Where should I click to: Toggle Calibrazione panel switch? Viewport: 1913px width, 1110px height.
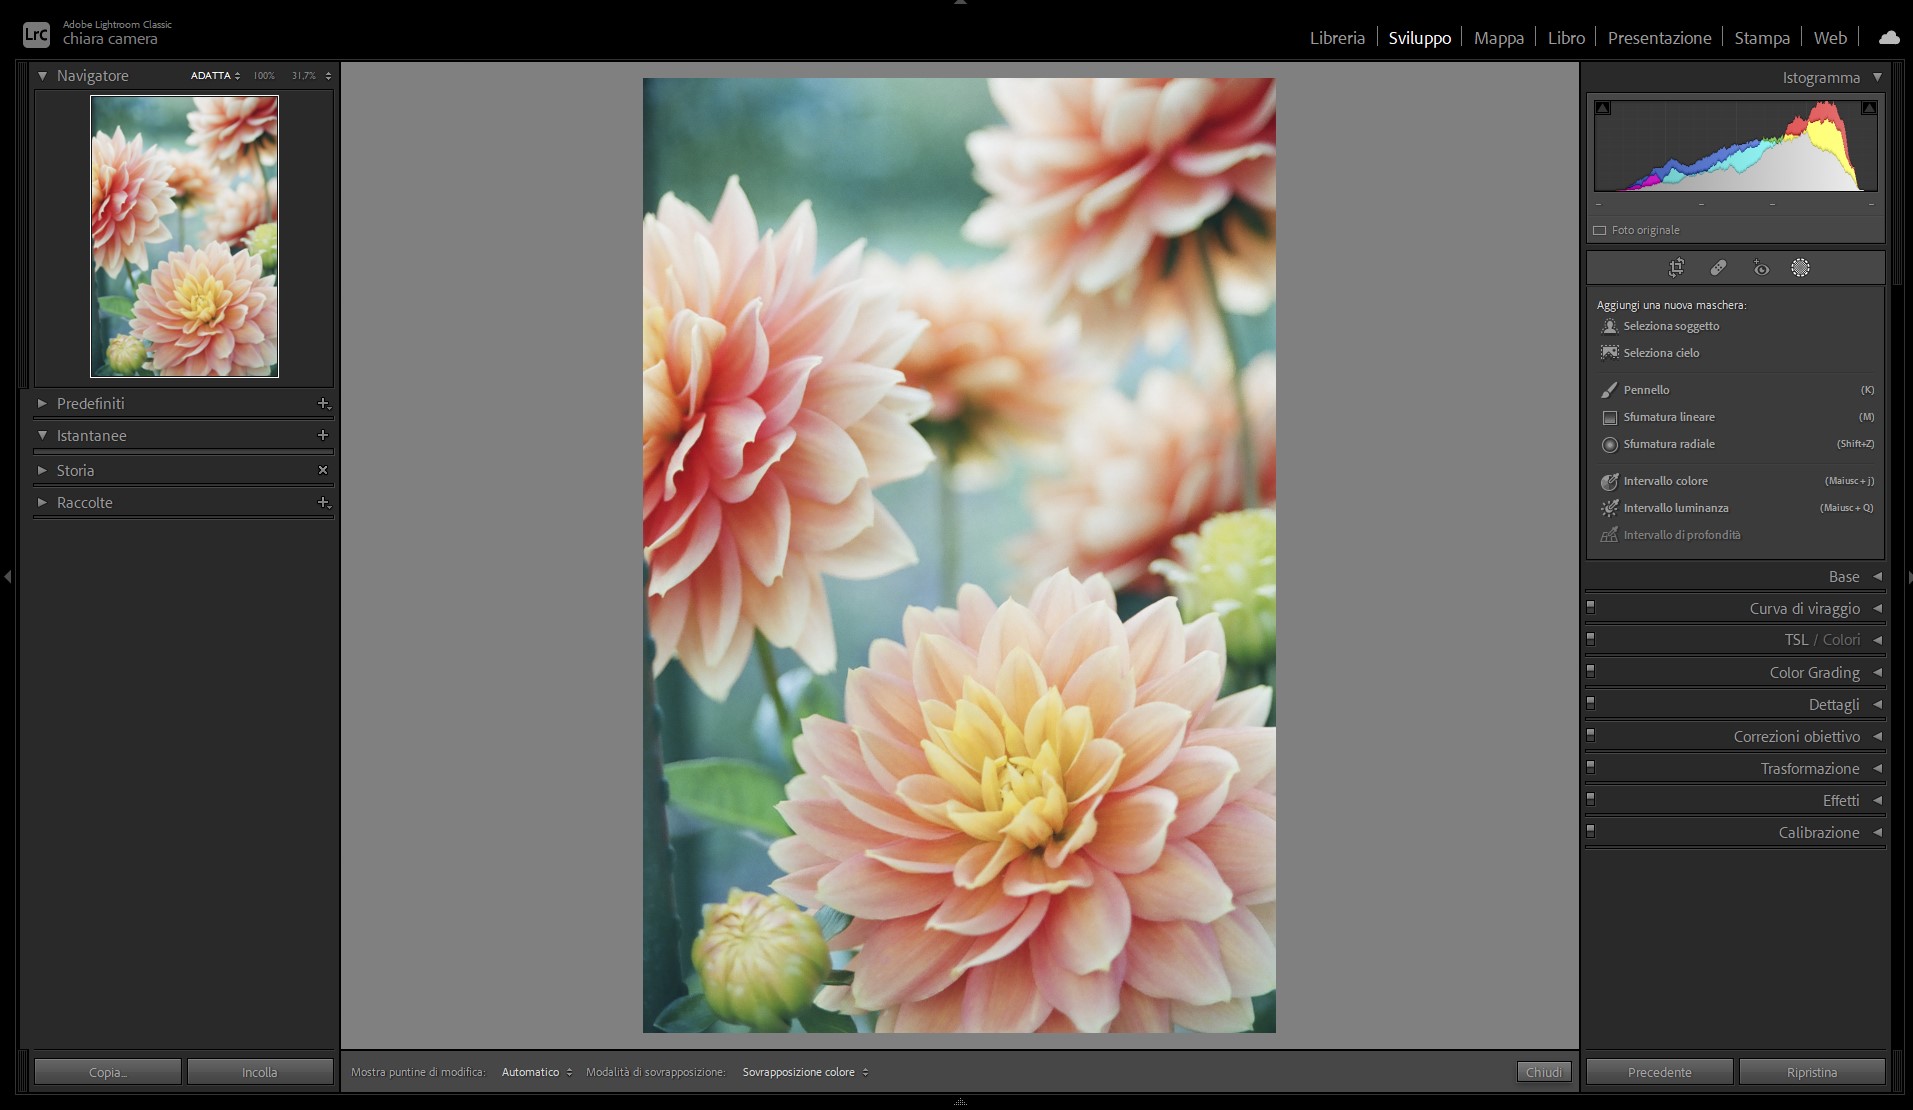click(1591, 830)
